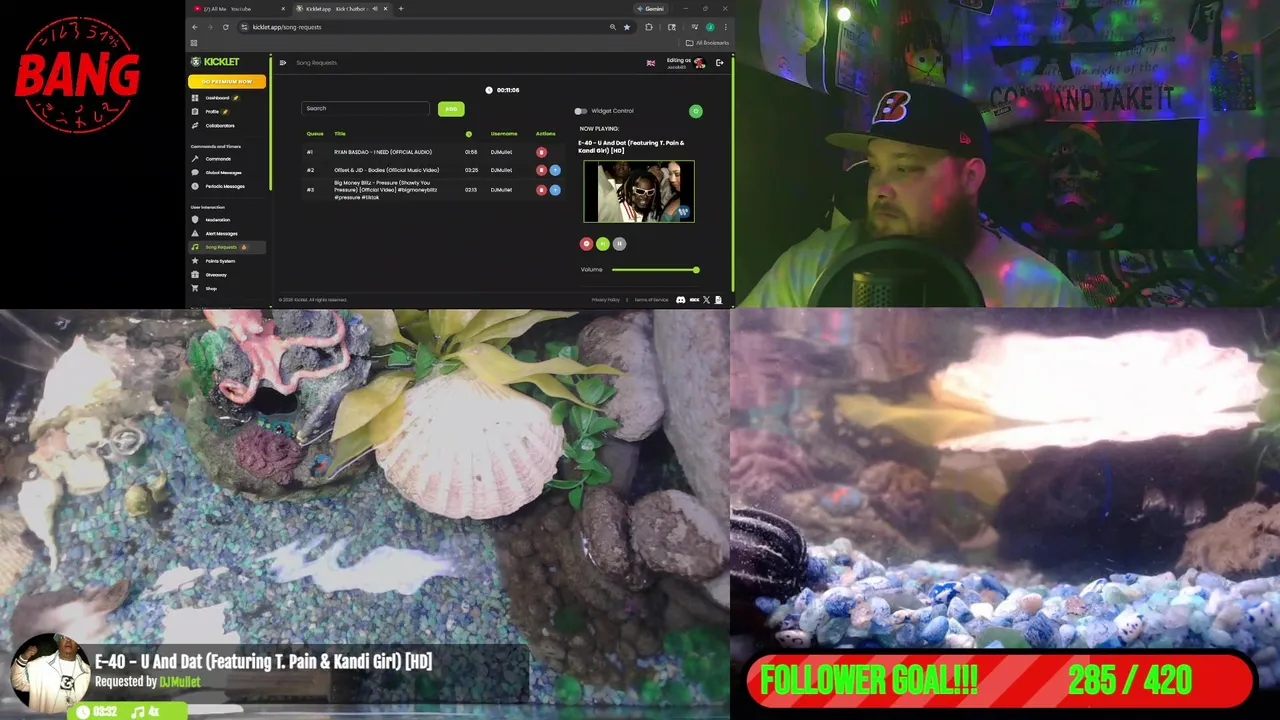
Task: Open a new browser tab
Action: click(x=401, y=9)
